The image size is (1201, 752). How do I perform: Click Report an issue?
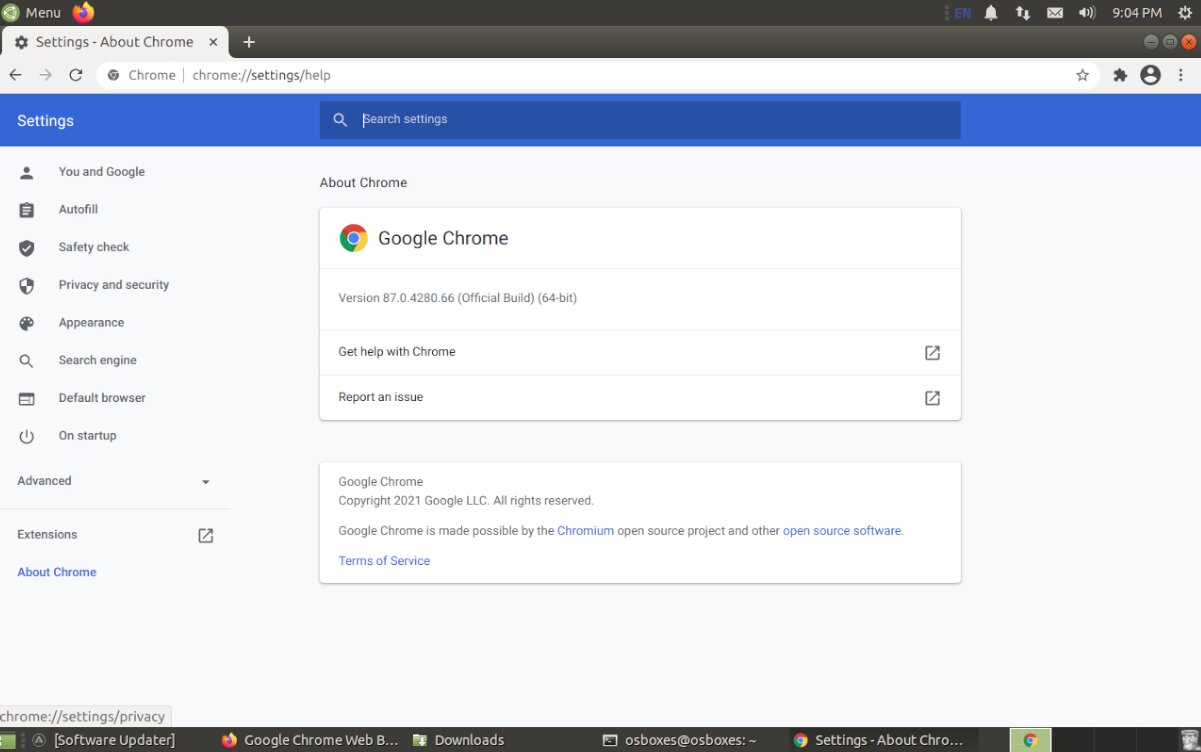(x=380, y=397)
